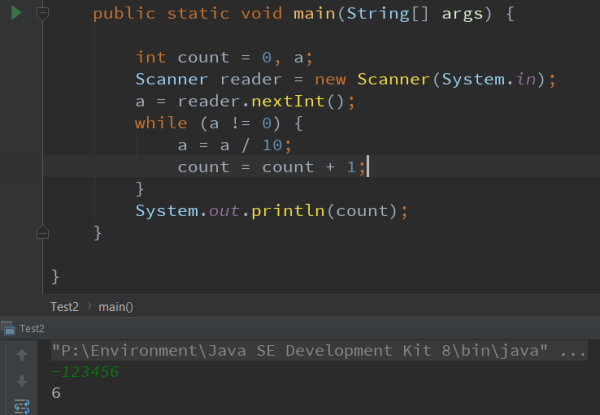Viewport: 600px width, 415px height.
Task: Collapse the main method using the fold marker
Action: click(42, 14)
